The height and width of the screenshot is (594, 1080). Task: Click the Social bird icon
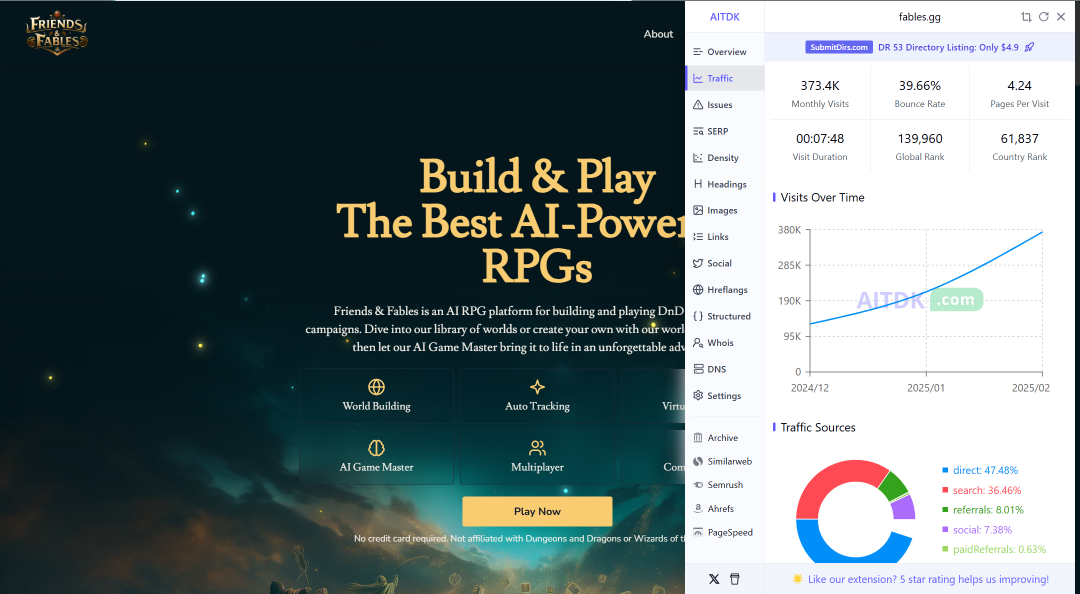click(x=698, y=263)
